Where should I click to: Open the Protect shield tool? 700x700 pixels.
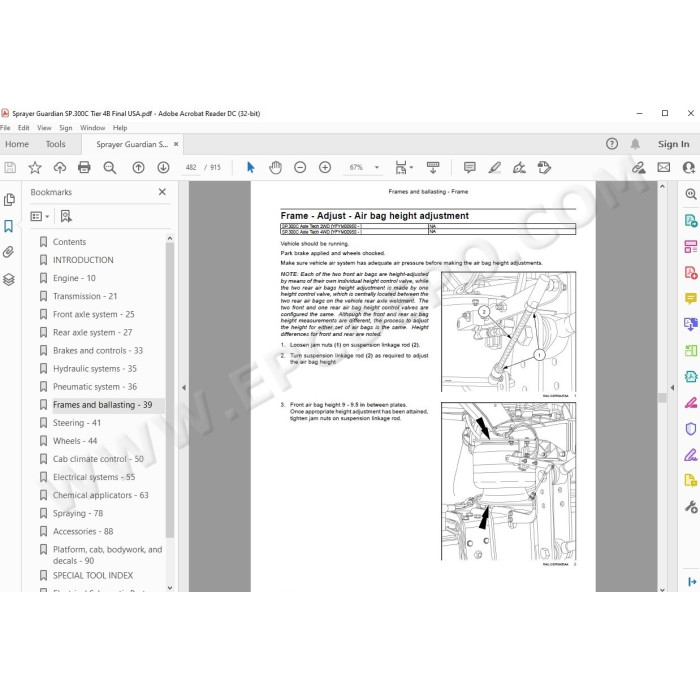[691, 429]
